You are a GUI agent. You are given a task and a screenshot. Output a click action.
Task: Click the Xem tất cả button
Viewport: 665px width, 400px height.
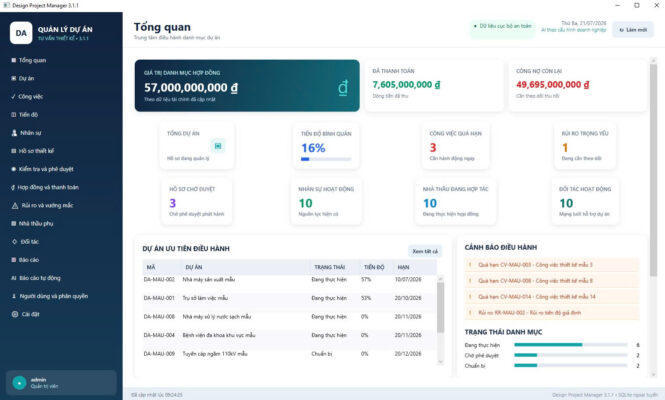pos(425,252)
